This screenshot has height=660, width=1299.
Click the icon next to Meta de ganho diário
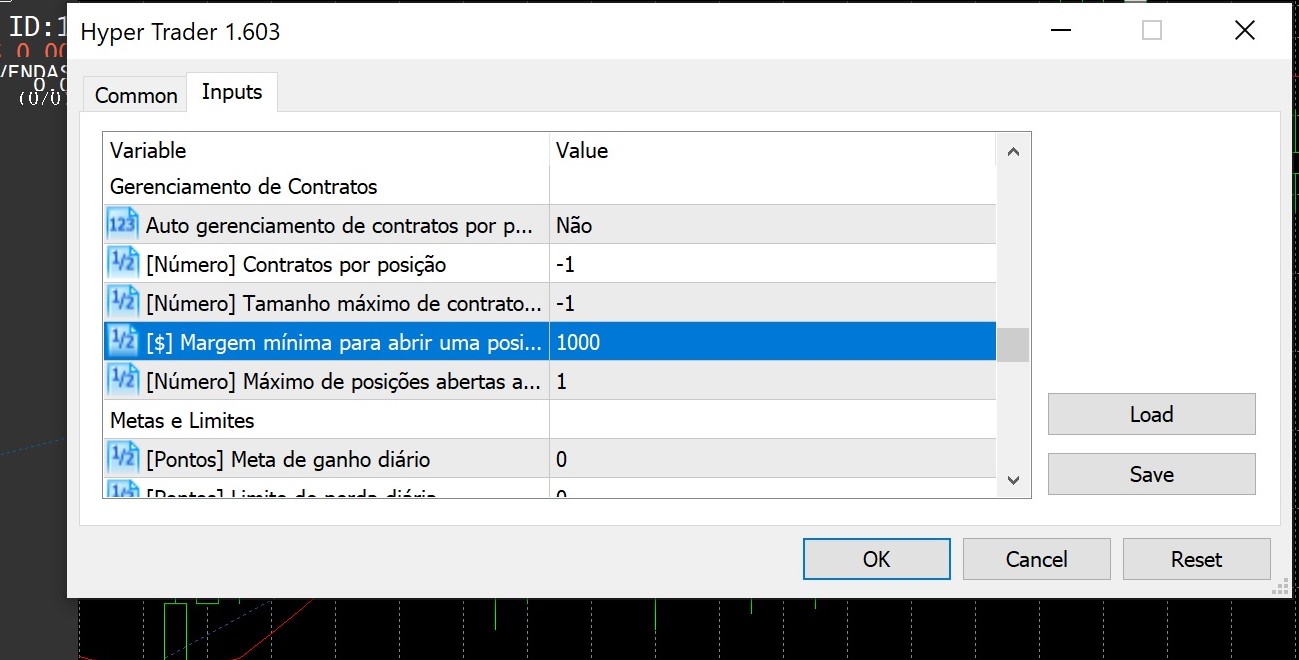click(122, 459)
